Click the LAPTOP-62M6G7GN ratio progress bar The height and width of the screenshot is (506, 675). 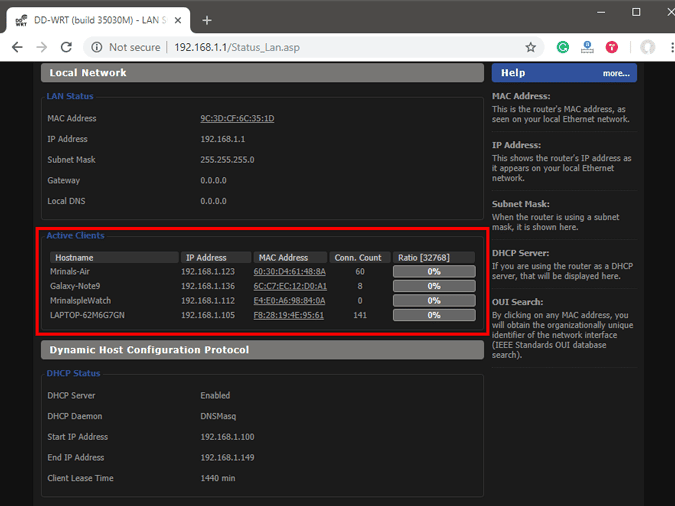[x=434, y=315]
